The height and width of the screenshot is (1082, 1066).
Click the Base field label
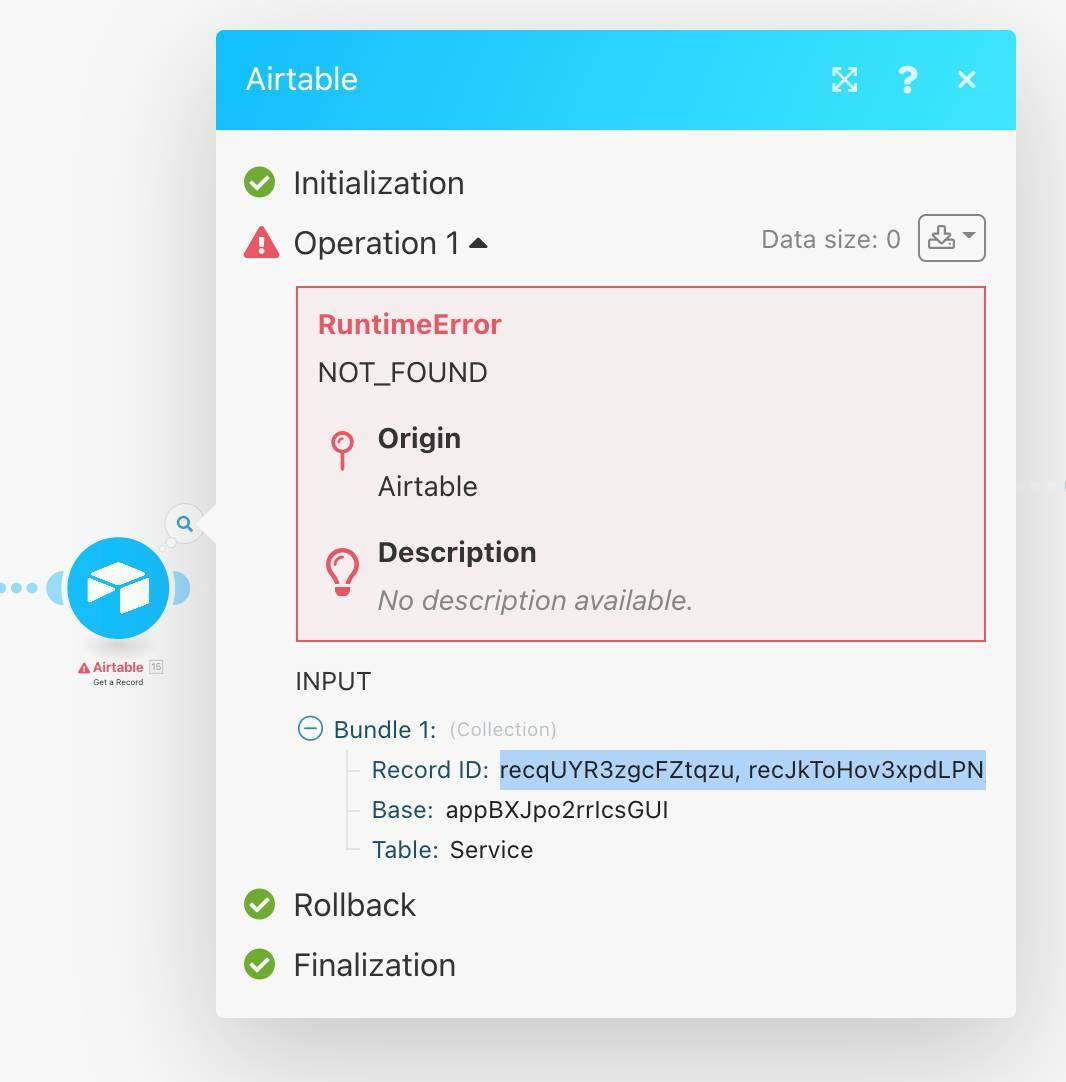(x=402, y=809)
